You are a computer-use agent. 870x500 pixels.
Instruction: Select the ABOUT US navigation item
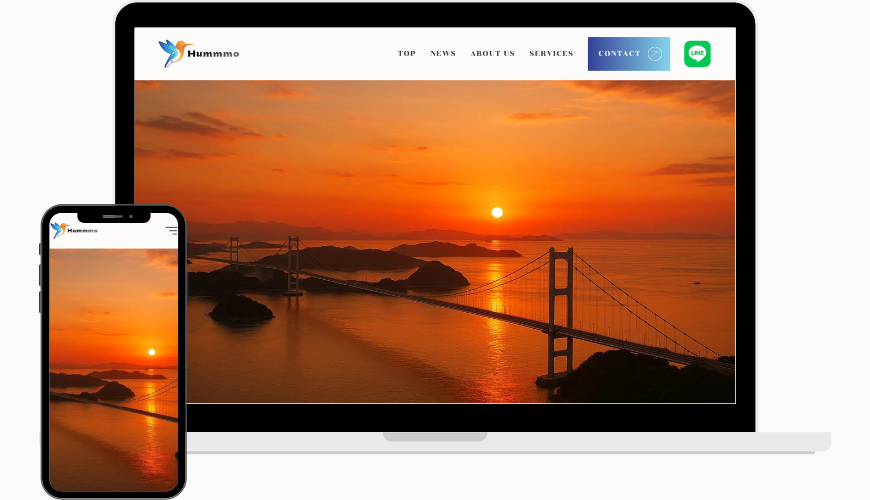pyautogui.click(x=493, y=53)
